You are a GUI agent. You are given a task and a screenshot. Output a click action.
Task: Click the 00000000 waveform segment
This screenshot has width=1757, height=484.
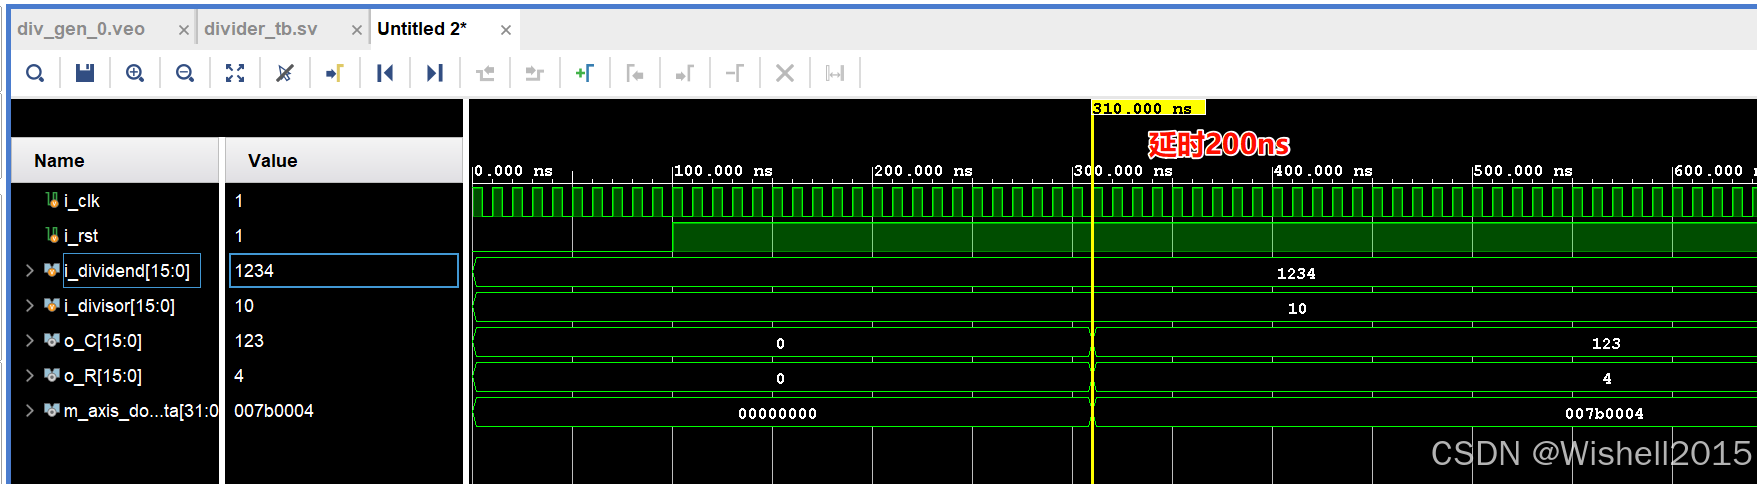[778, 414]
